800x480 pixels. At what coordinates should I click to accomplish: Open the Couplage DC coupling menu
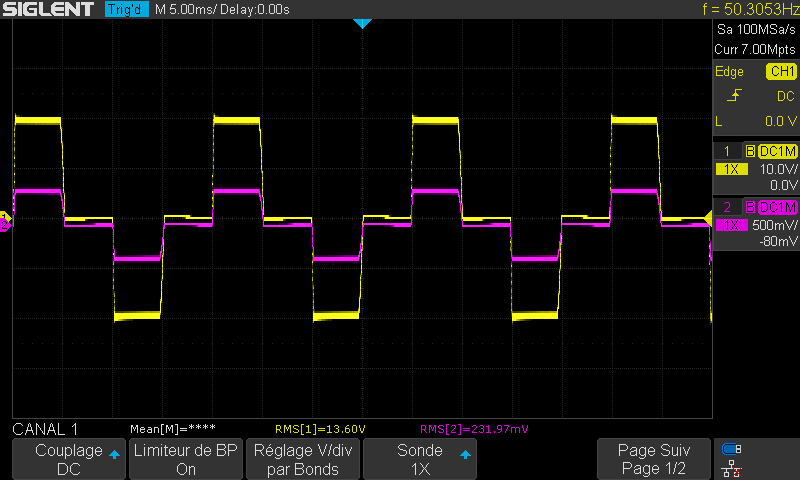(69, 459)
